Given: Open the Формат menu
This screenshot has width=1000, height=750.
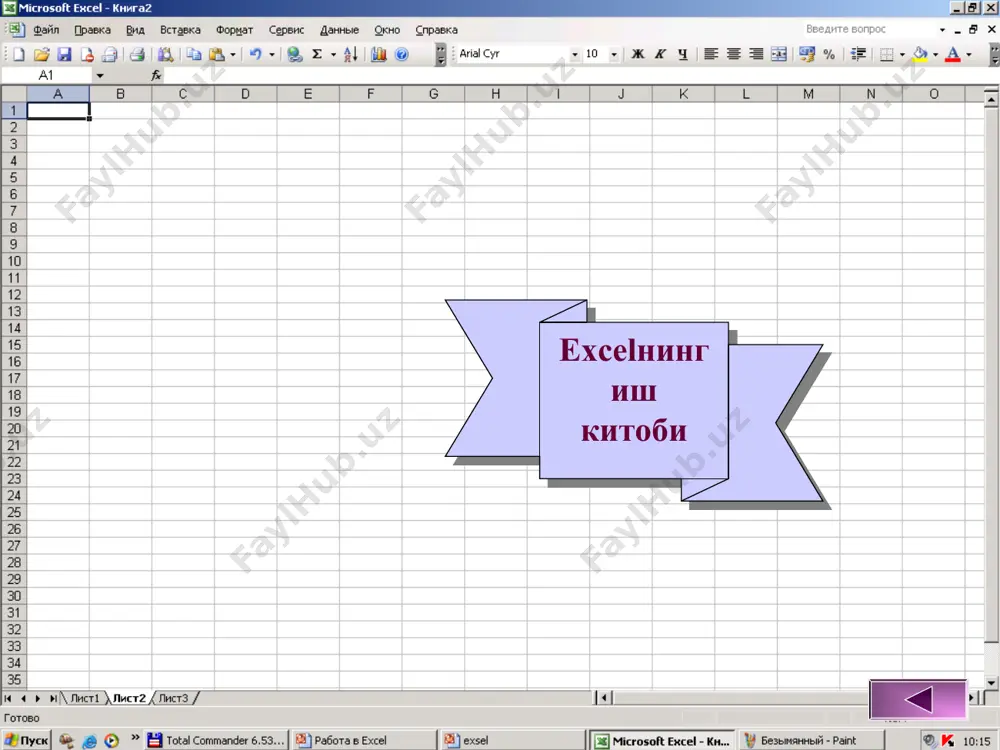Looking at the screenshot, I should pos(234,29).
